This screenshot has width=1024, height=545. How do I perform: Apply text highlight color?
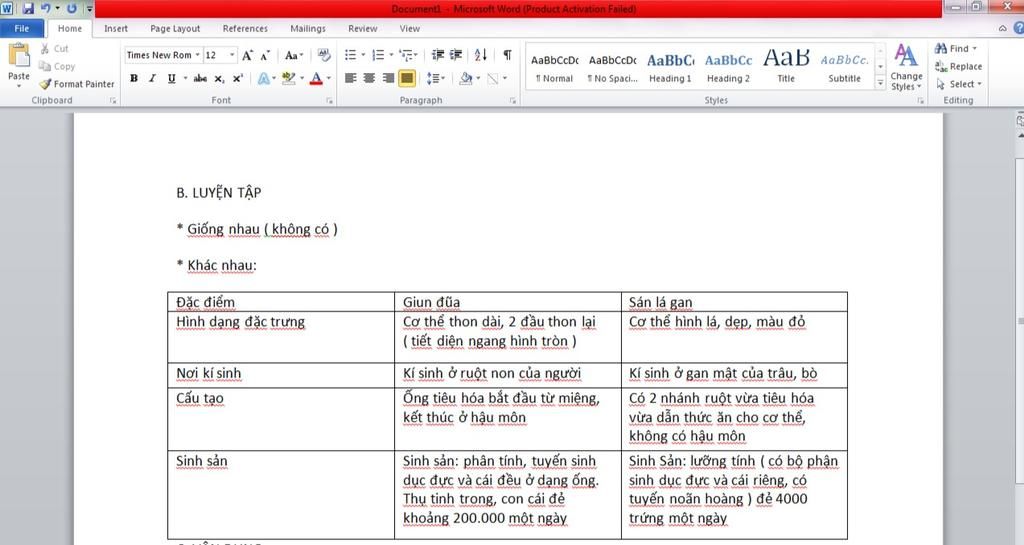coord(288,78)
